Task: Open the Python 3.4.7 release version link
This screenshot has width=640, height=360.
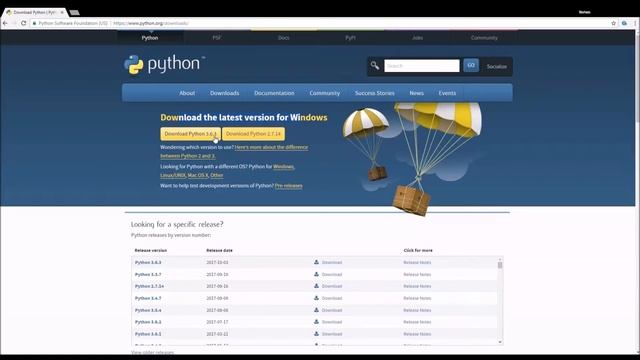Action: click(x=148, y=298)
